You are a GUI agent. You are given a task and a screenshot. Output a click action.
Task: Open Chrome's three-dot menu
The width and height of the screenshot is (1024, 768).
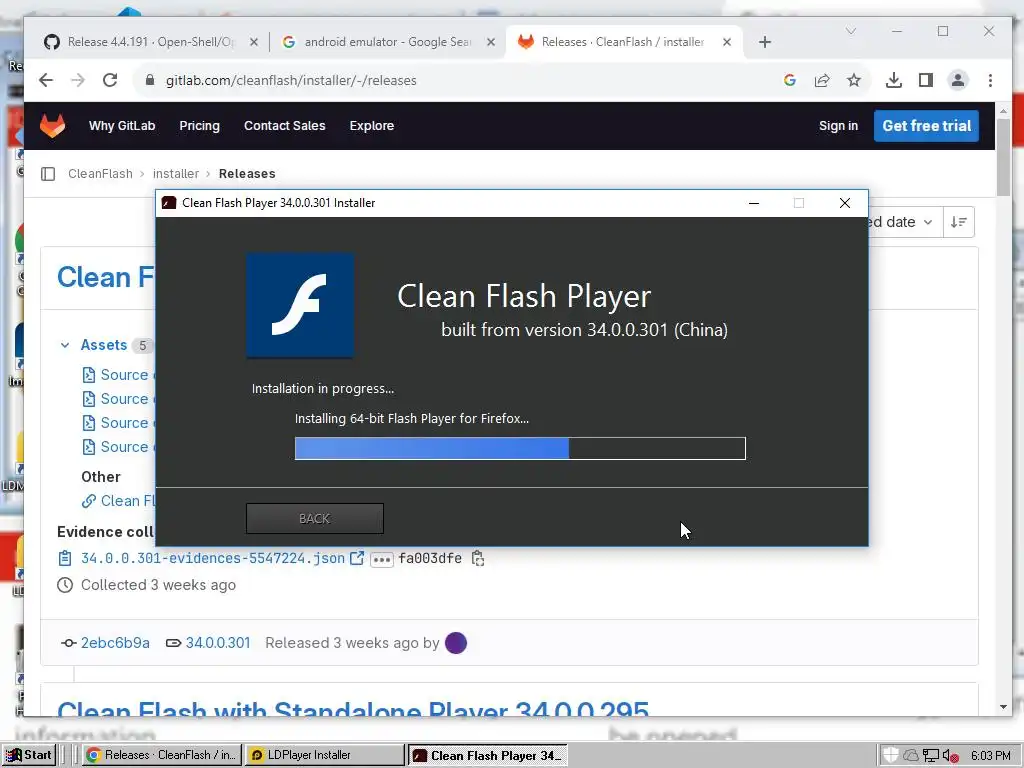pos(991,80)
